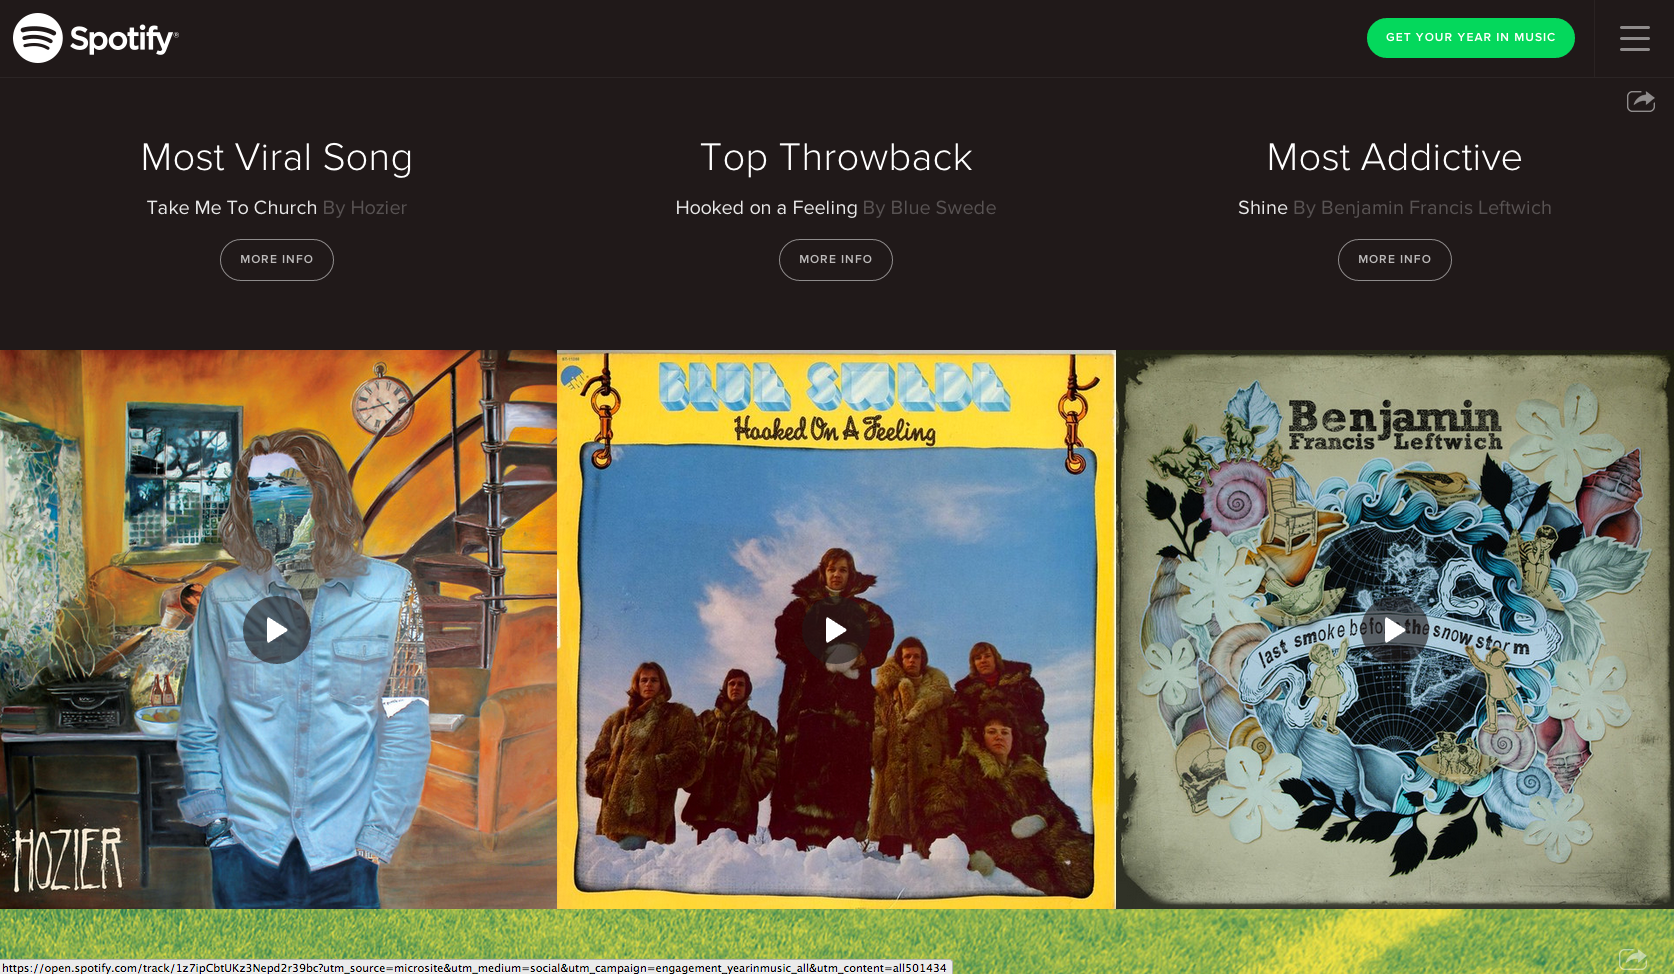Click the Take Me To Church title text
Image resolution: width=1674 pixels, height=974 pixels.
click(232, 208)
